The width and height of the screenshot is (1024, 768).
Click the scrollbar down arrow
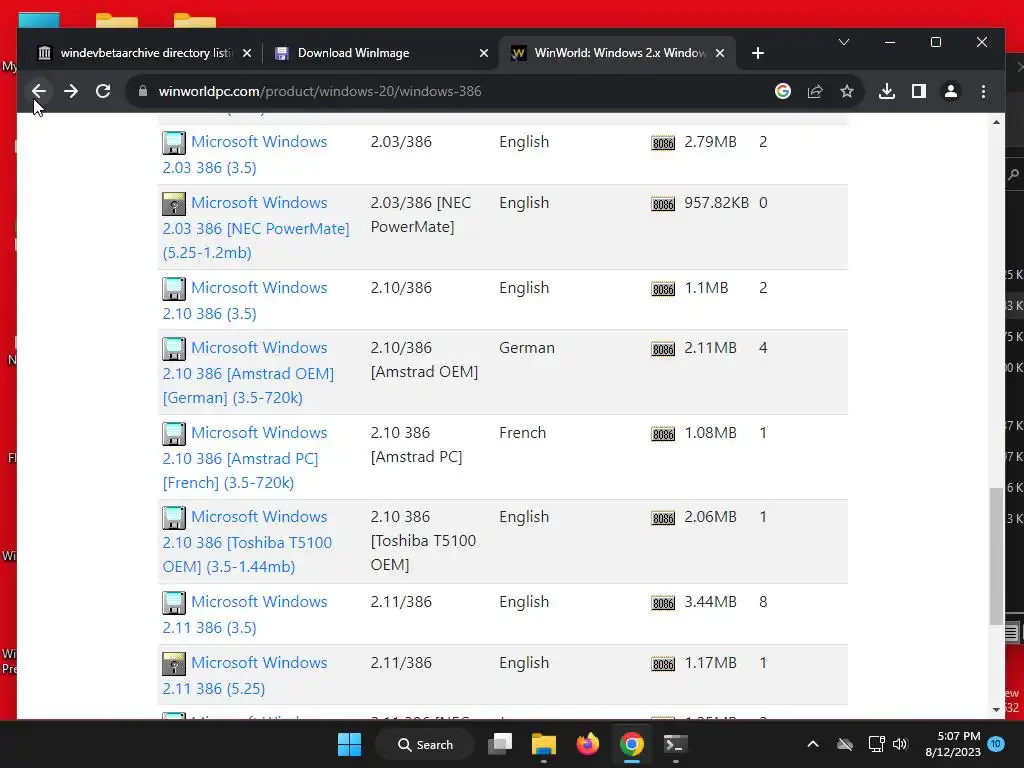[996, 710]
